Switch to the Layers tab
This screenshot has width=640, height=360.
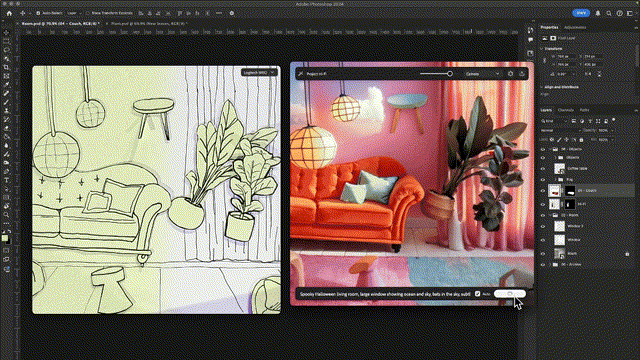[x=546, y=110]
